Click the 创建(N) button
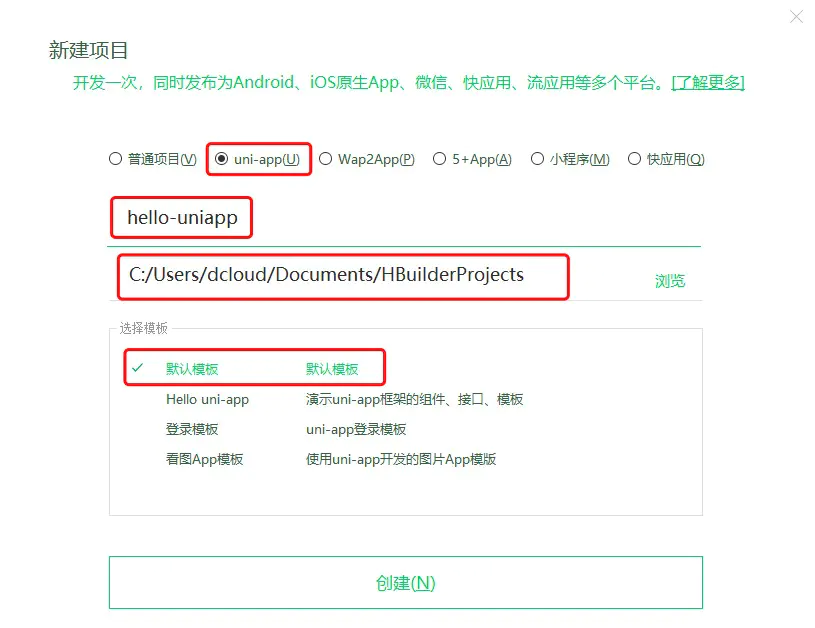The height and width of the screenshot is (628, 815). click(405, 582)
